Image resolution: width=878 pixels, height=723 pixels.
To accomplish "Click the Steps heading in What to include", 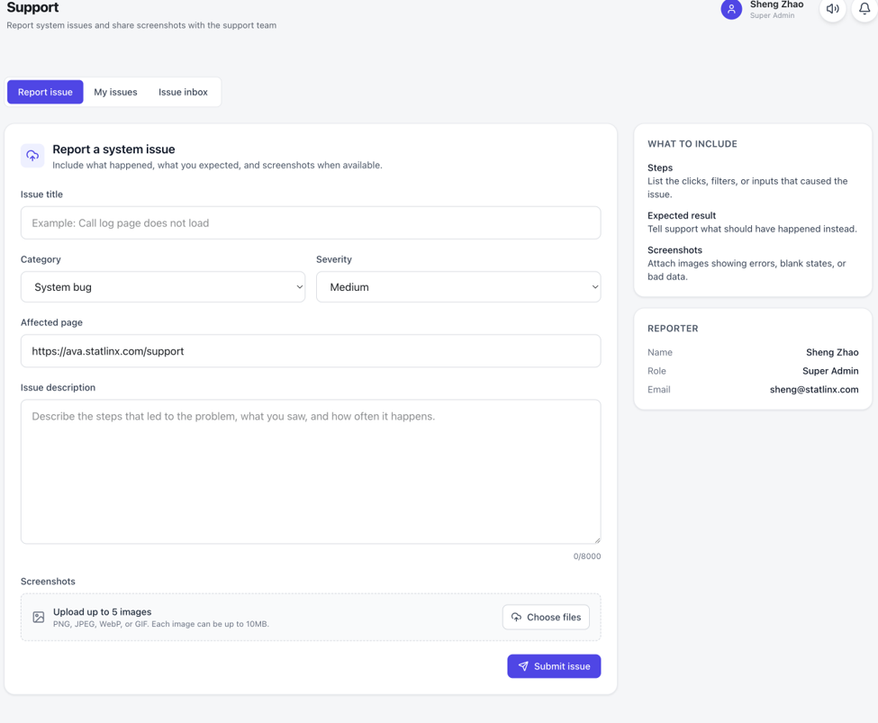I will (660, 168).
